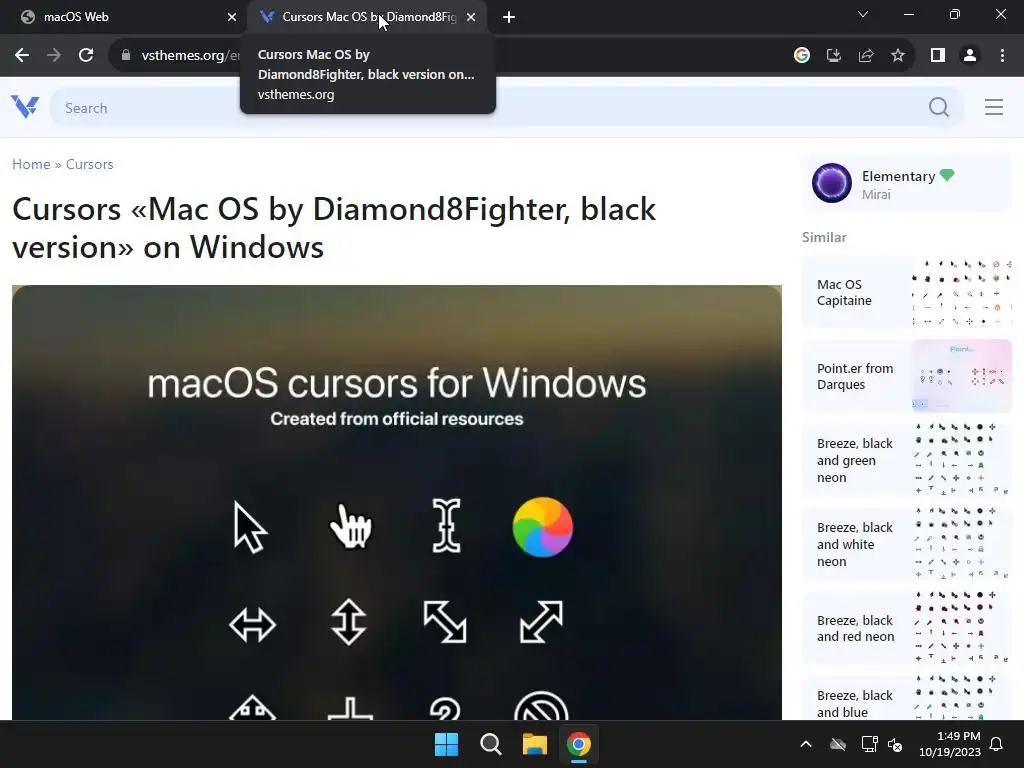The height and width of the screenshot is (768, 1024).
Task: Open Windows Start menu
Action: [447, 744]
